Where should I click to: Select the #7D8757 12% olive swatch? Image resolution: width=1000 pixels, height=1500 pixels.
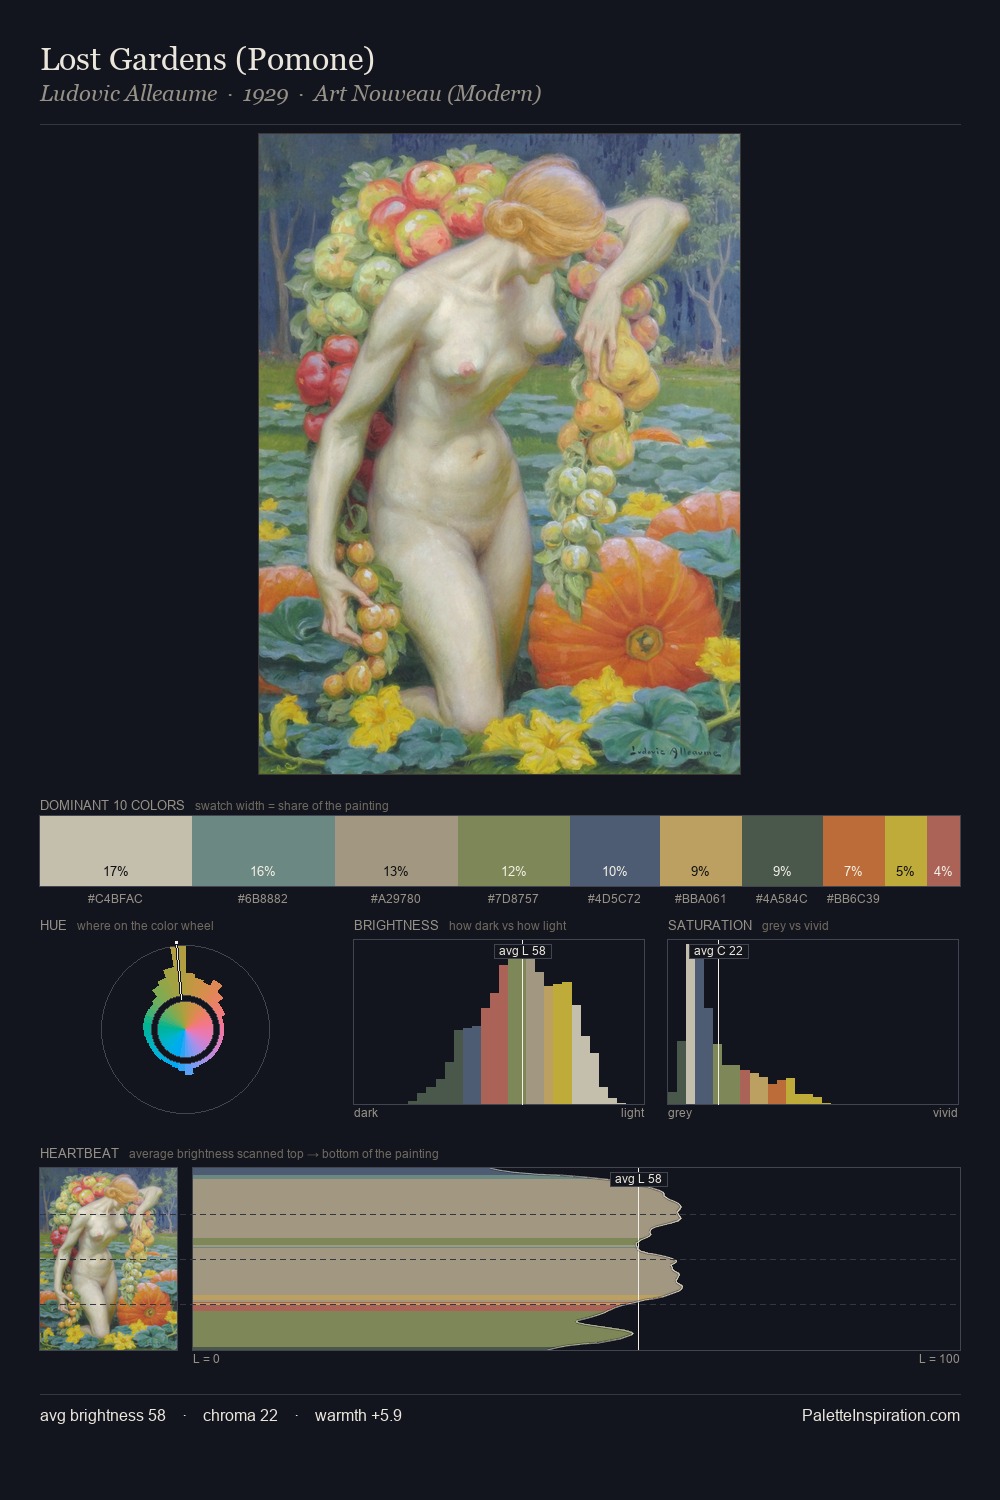(x=514, y=851)
